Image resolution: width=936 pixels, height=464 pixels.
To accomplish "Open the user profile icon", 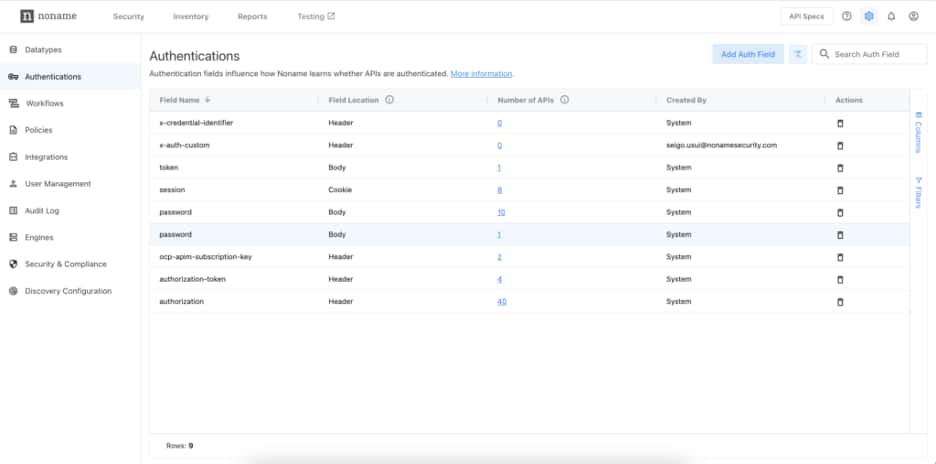I will click(x=913, y=16).
